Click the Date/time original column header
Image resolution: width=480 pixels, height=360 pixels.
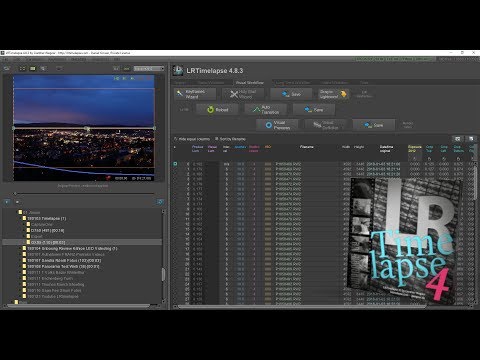[386, 149]
